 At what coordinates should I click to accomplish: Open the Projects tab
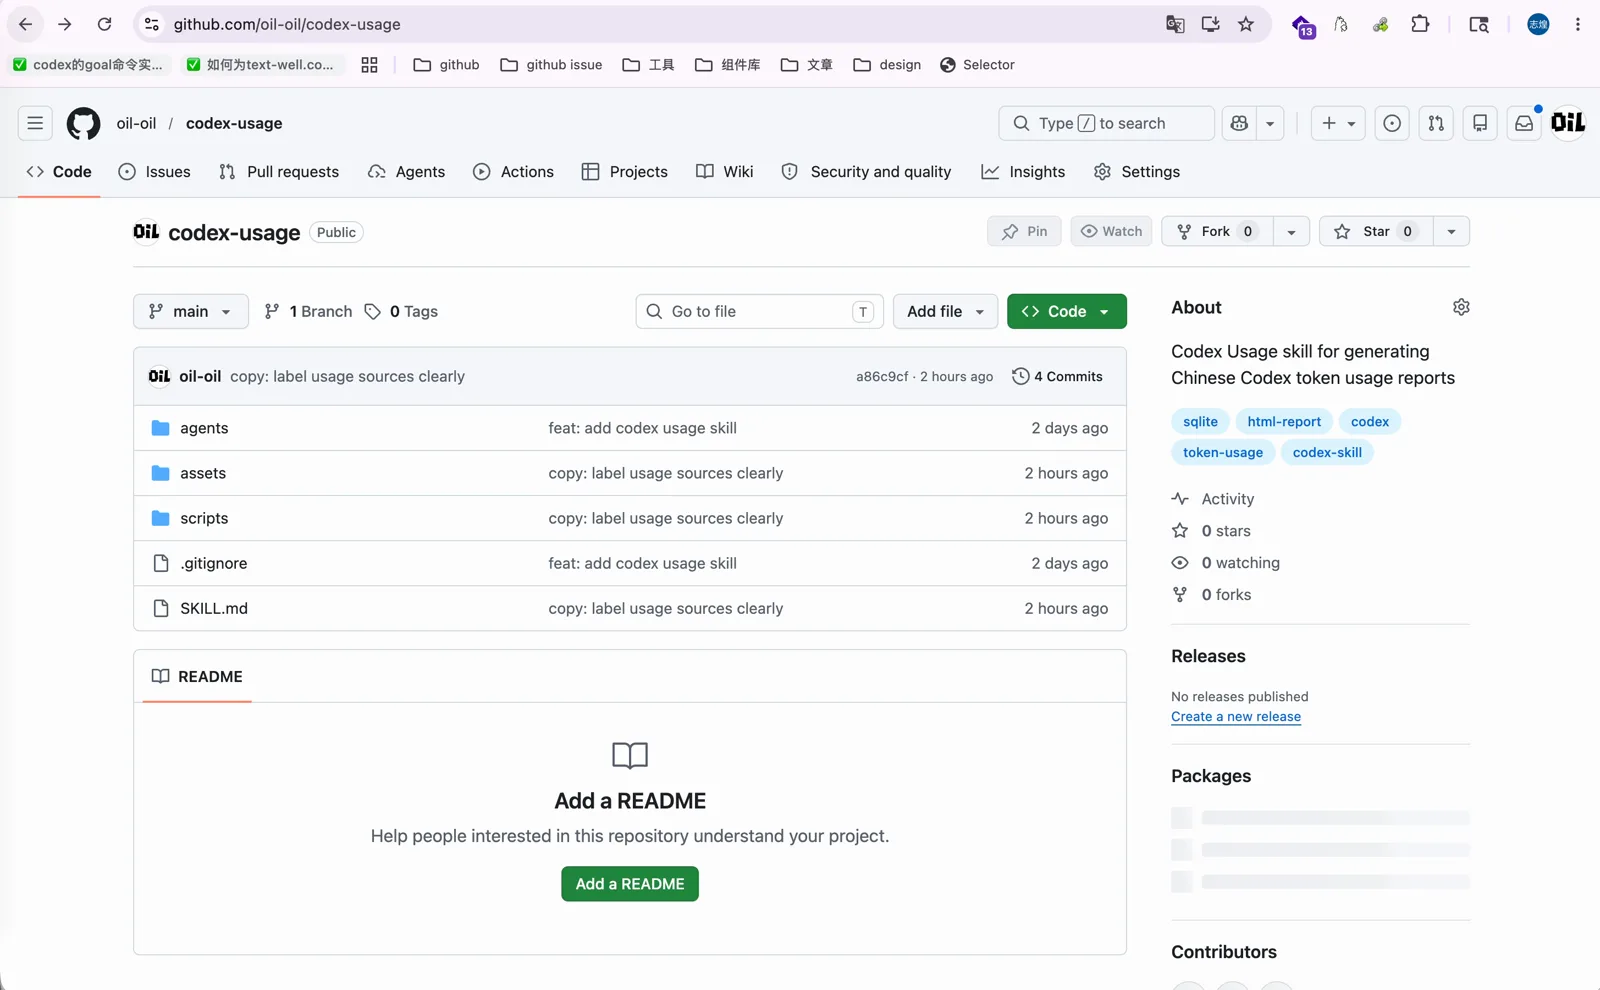point(624,172)
